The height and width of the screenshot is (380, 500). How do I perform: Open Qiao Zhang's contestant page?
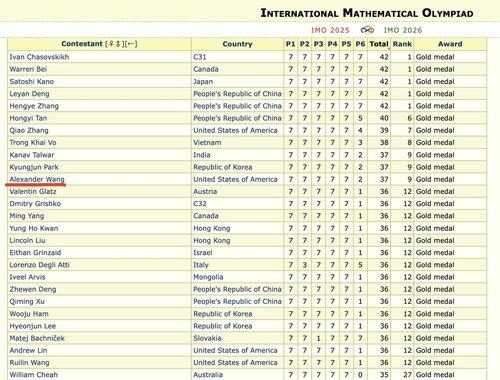click(x=29, y=130)
